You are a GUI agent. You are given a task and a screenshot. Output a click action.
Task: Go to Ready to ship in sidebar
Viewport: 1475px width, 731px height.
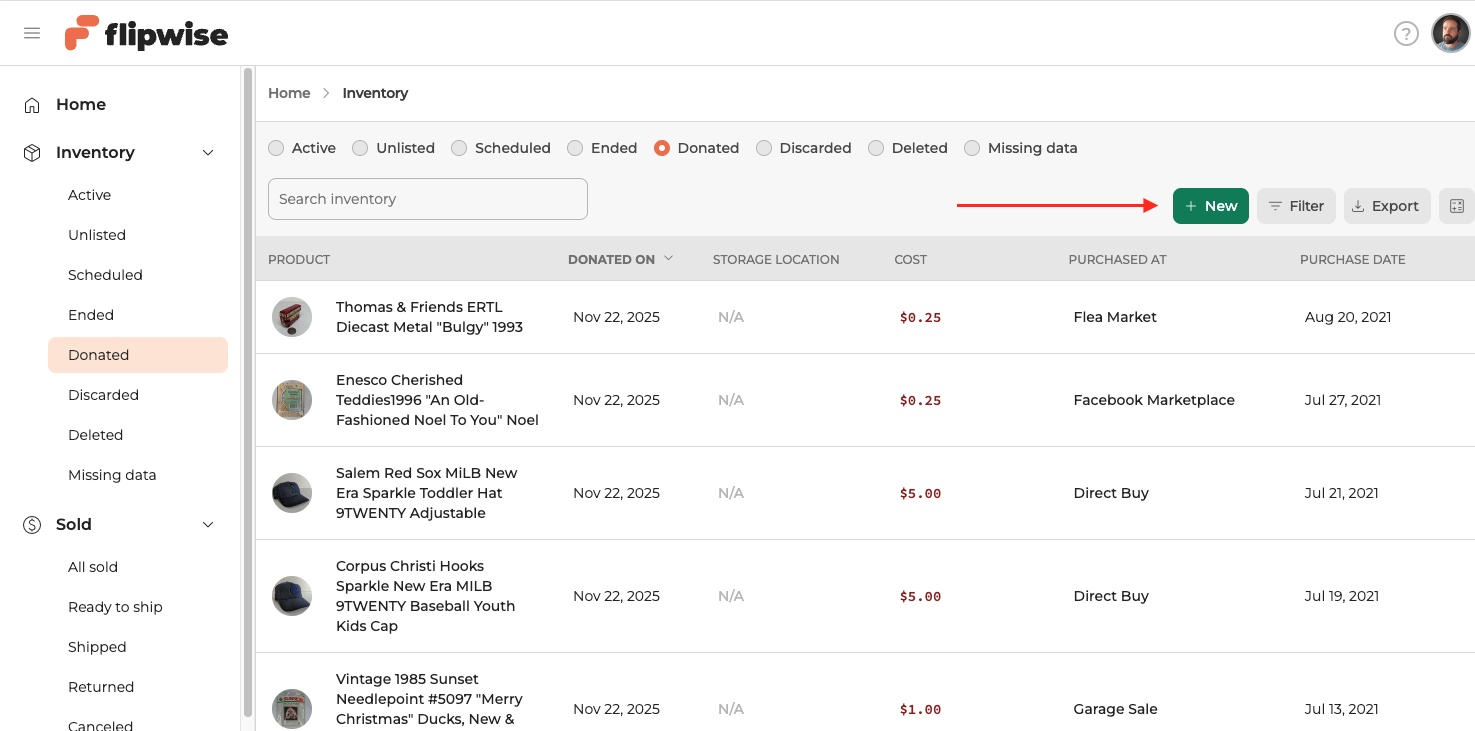pyautogui.click(x=115, y=607)
